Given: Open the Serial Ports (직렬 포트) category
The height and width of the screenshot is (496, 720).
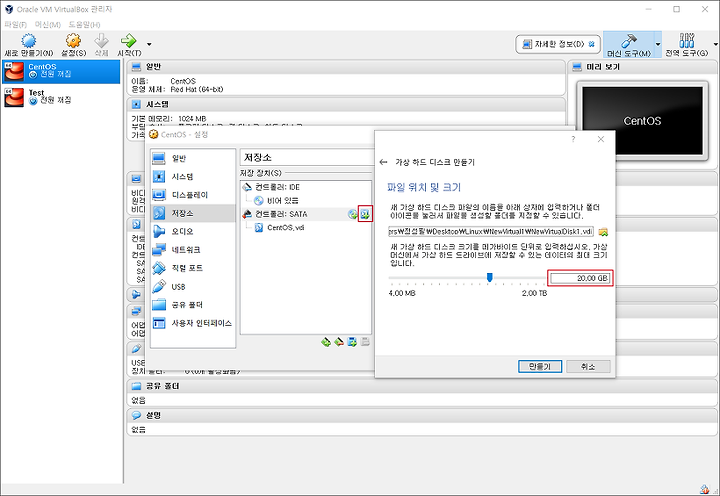Looking at the screenshot, I should tap(193, 268).
